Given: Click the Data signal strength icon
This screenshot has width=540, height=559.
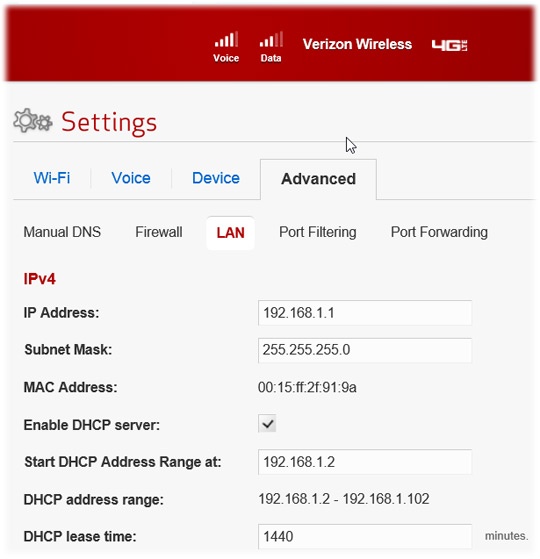Looking at the screenshot, I should 271,40.
